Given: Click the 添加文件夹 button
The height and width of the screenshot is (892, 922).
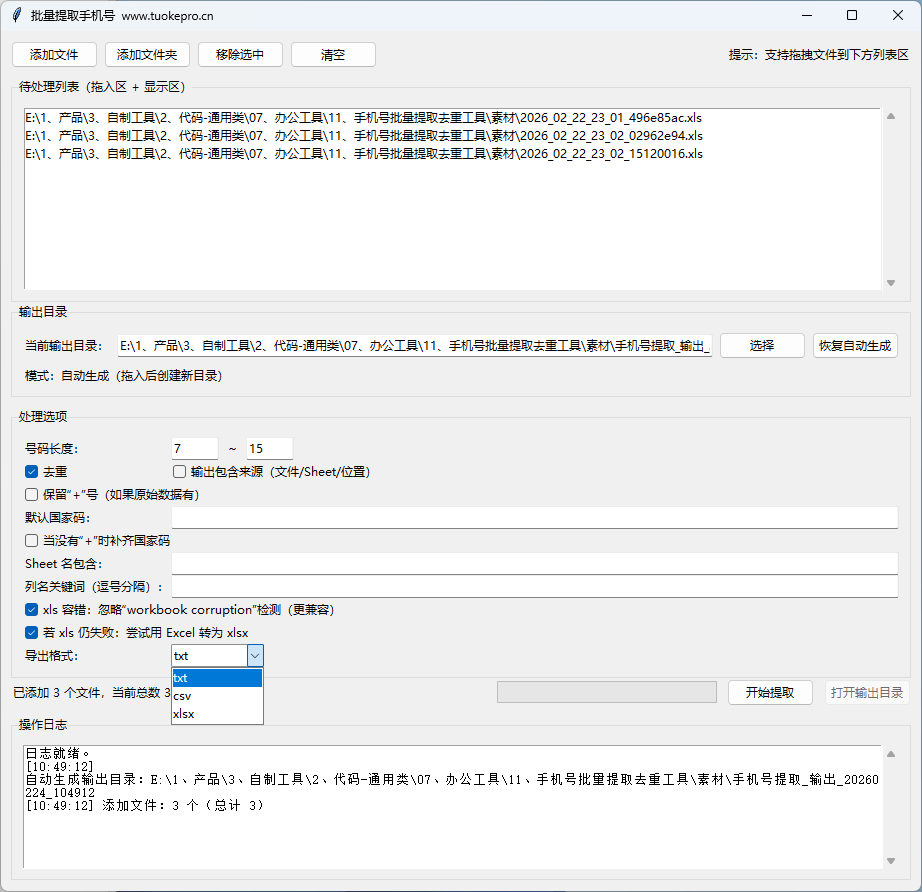Looking at the screenshot, I should click(x=147, y=55).
